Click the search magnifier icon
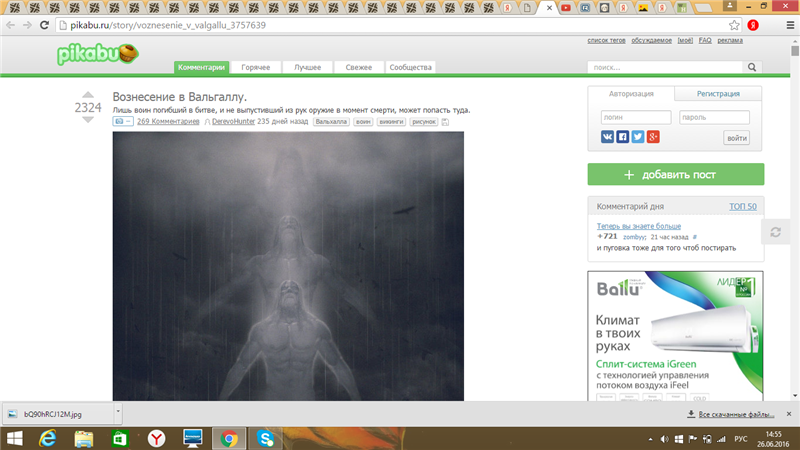Viewport: 800px width, 450px height. [x=753, y=68]
